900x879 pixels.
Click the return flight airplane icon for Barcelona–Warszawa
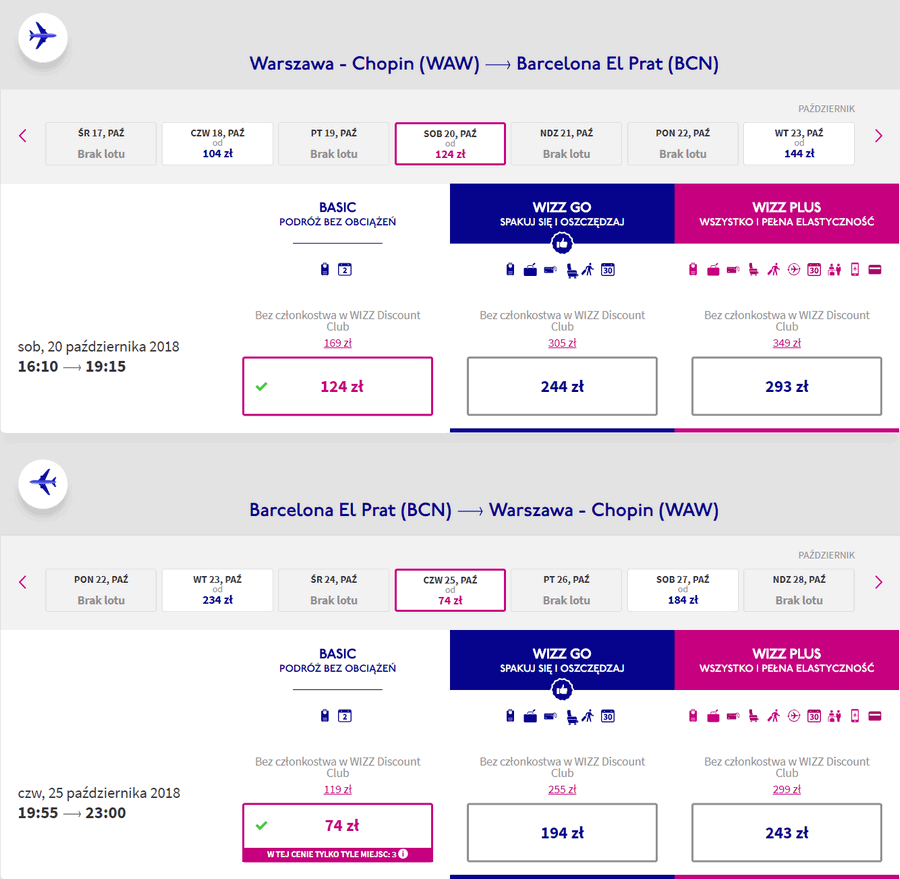coord(43,483)
